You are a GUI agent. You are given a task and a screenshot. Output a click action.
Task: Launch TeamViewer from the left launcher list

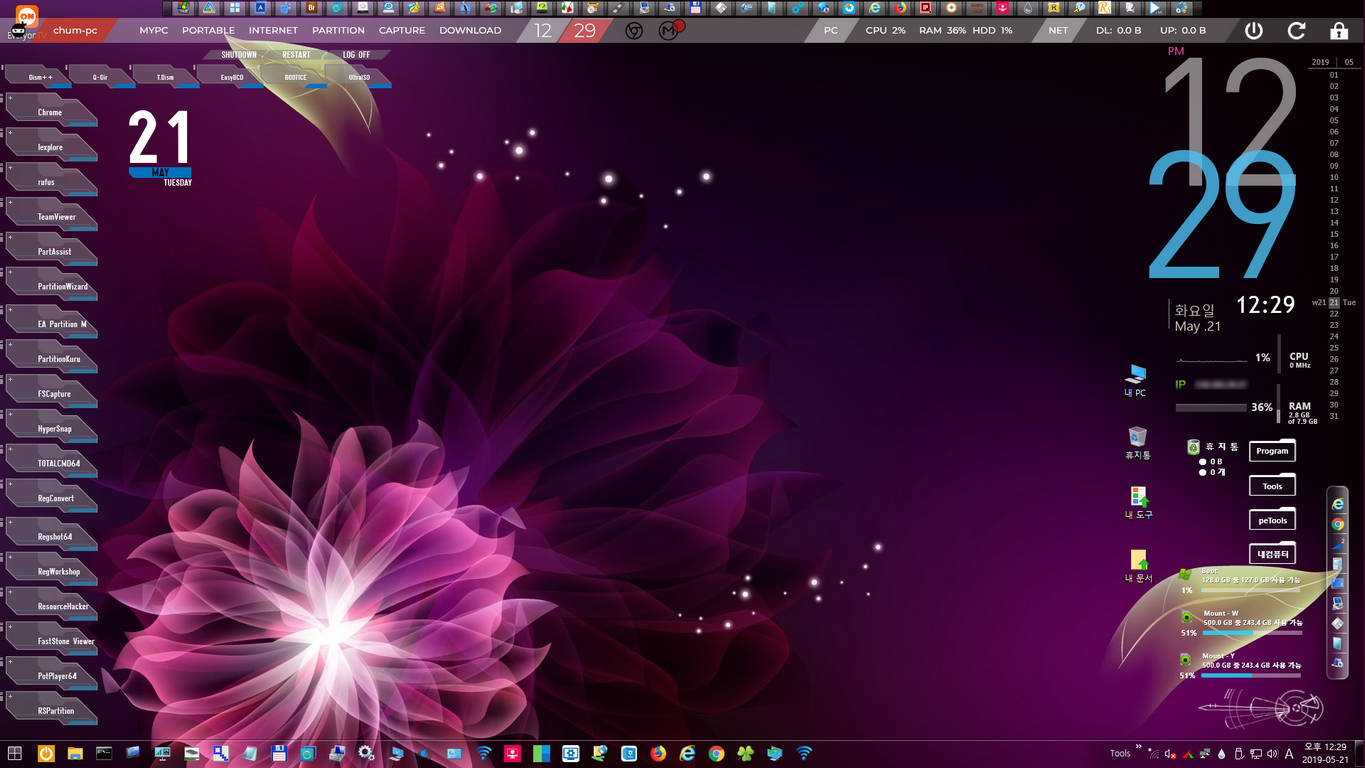click(x=50, y=216)
